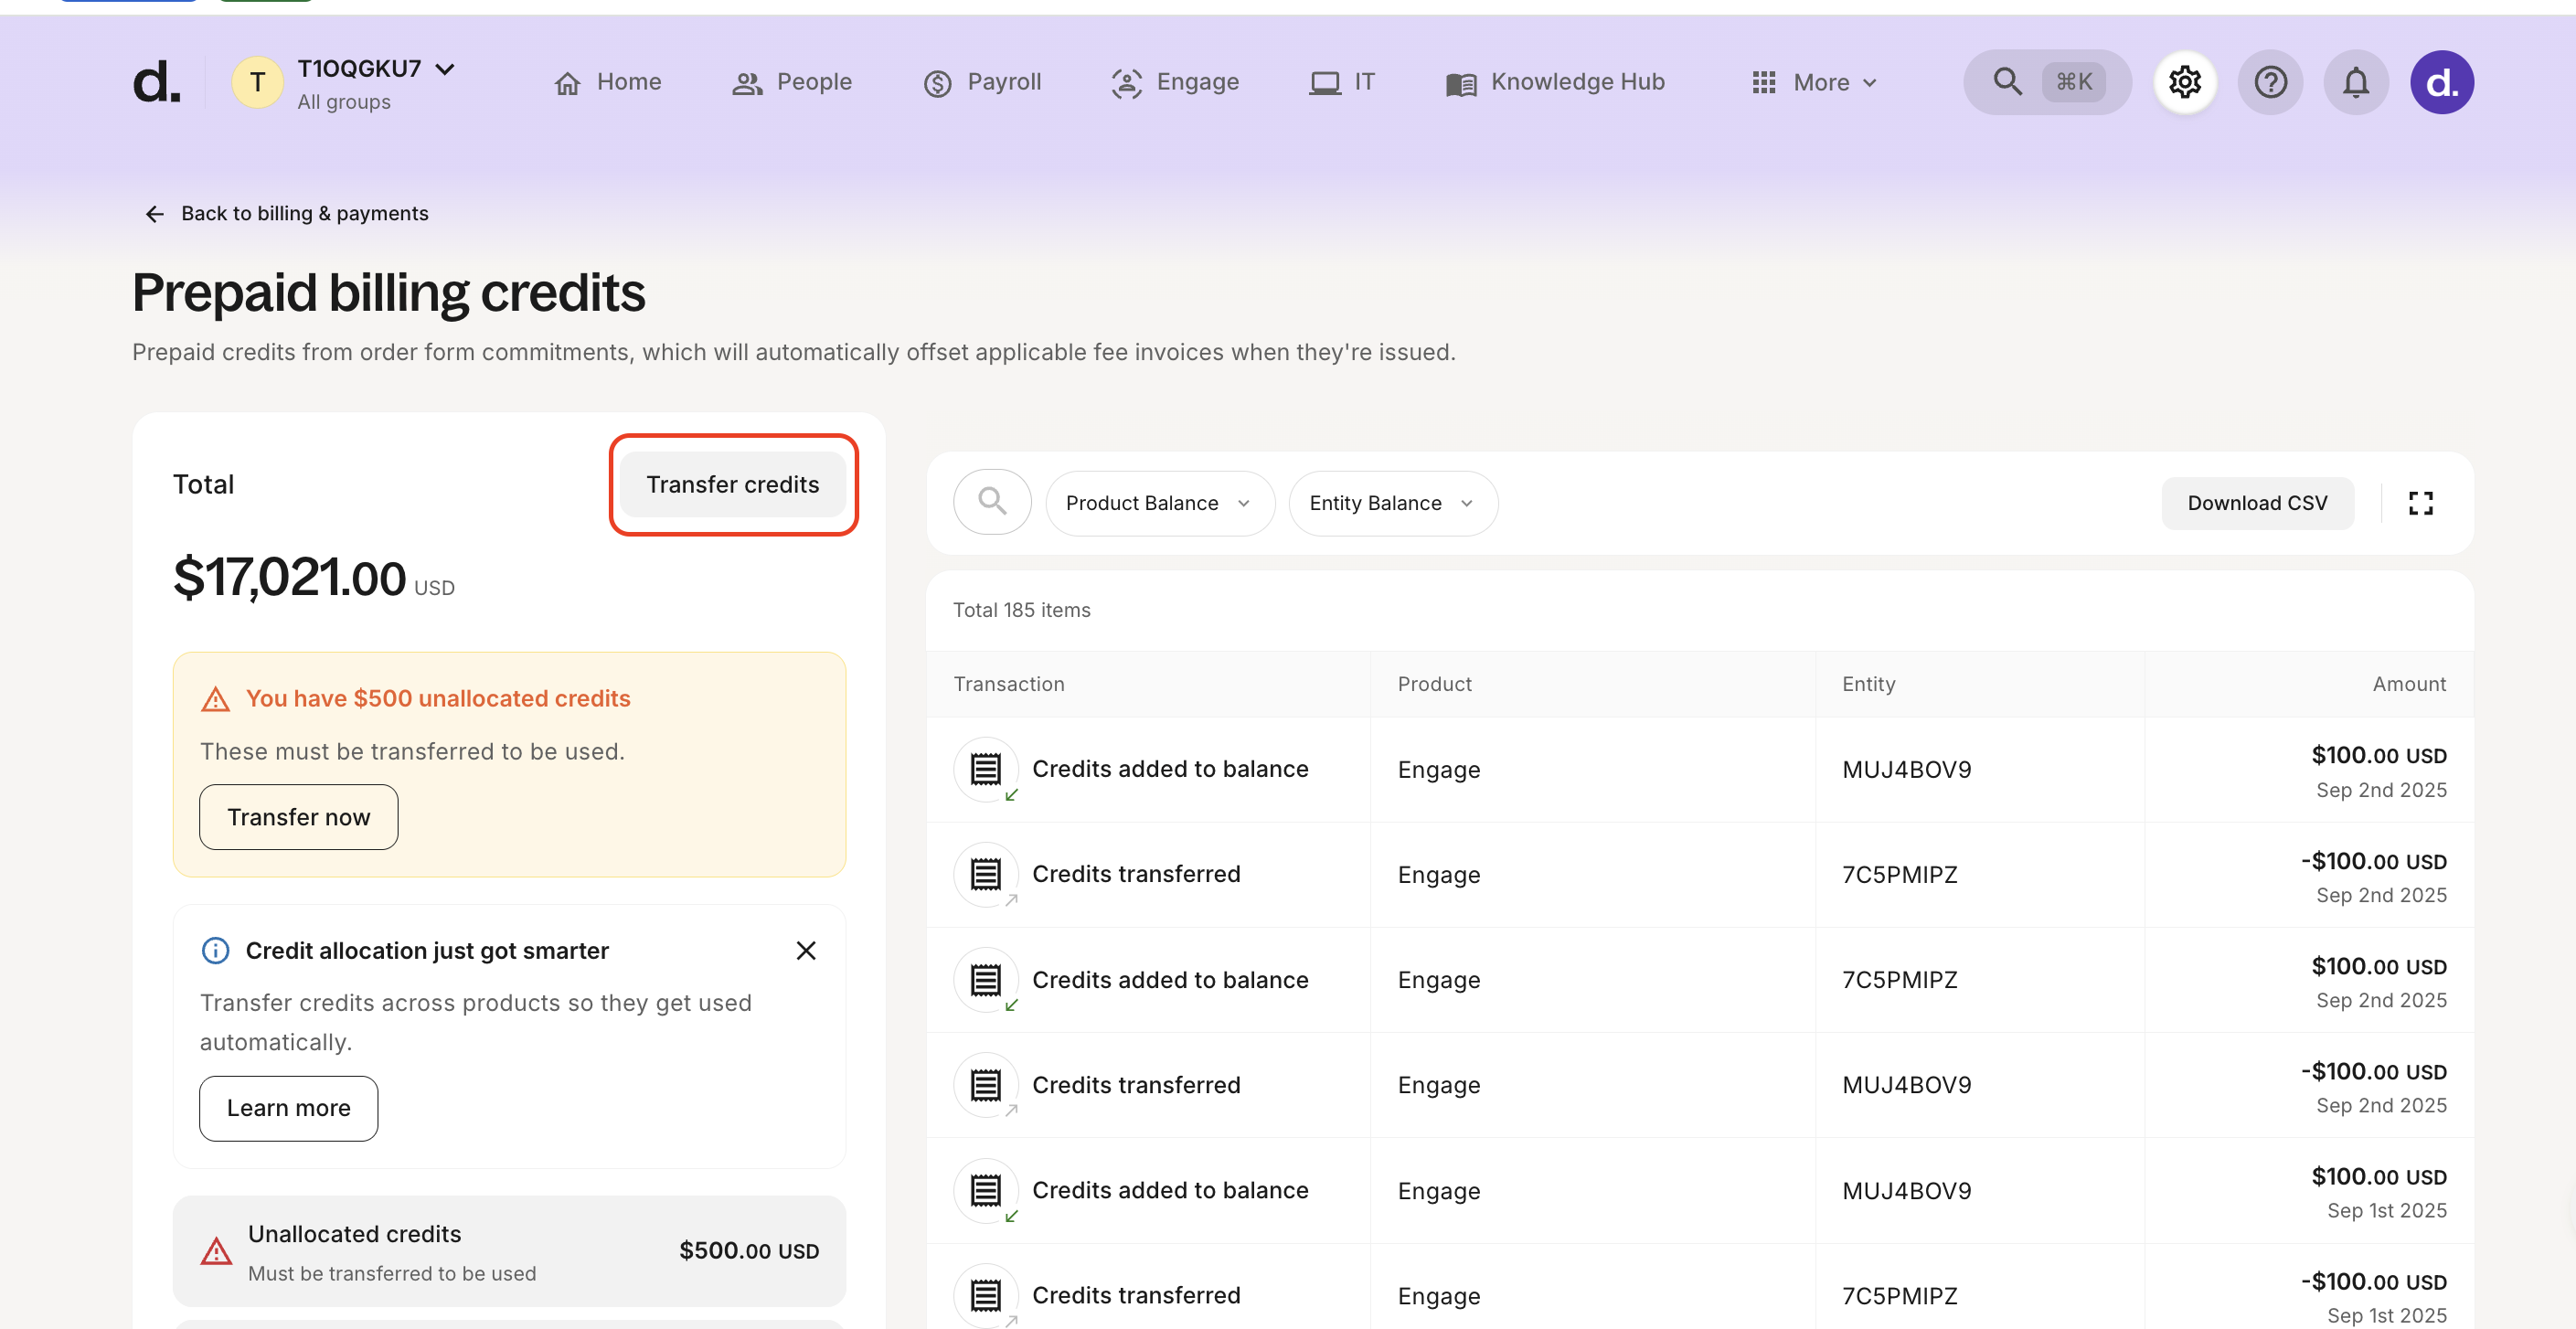Click the profile avatar in top right
2576x1329 pixels.
pos(2441,82)
